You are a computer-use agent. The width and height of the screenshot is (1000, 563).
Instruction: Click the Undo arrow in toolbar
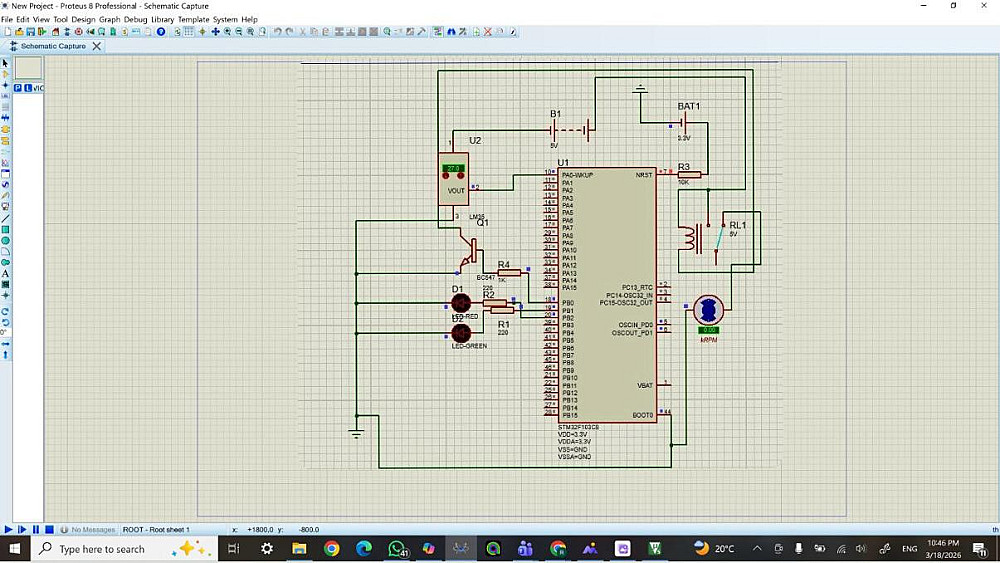point(277,32)
